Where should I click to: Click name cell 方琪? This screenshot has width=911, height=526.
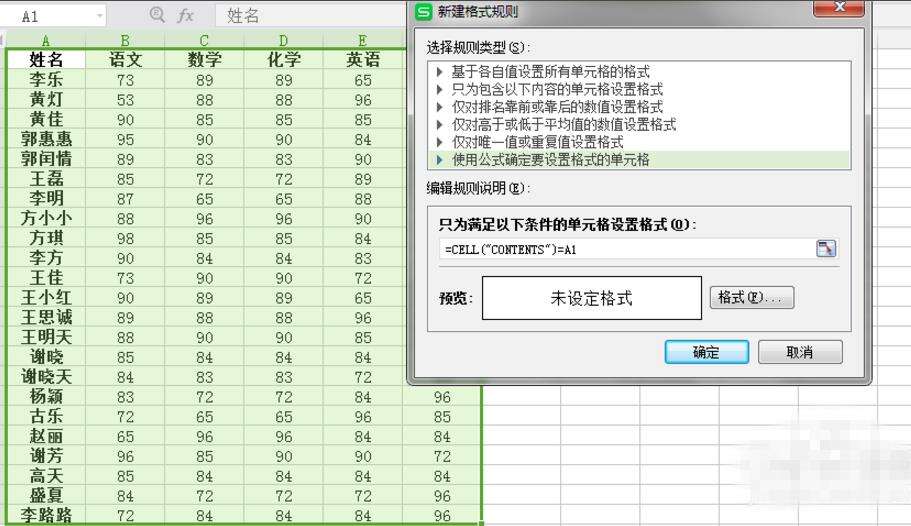[x=46, y=238]
